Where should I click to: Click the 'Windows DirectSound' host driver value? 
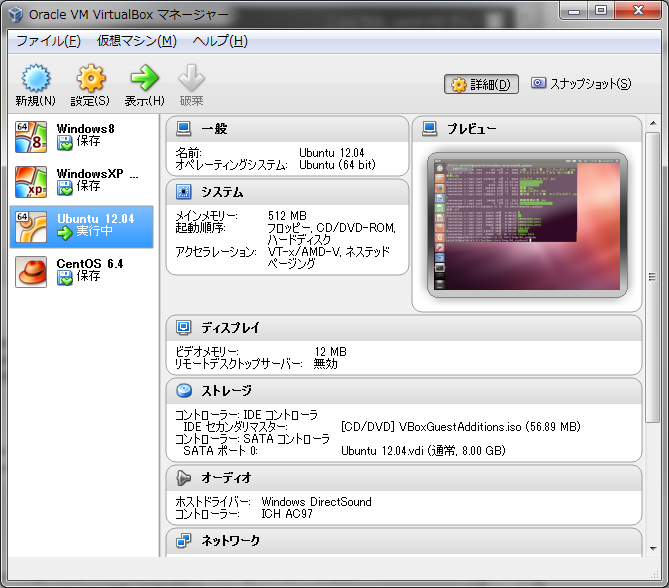click(x=316, y=502)
